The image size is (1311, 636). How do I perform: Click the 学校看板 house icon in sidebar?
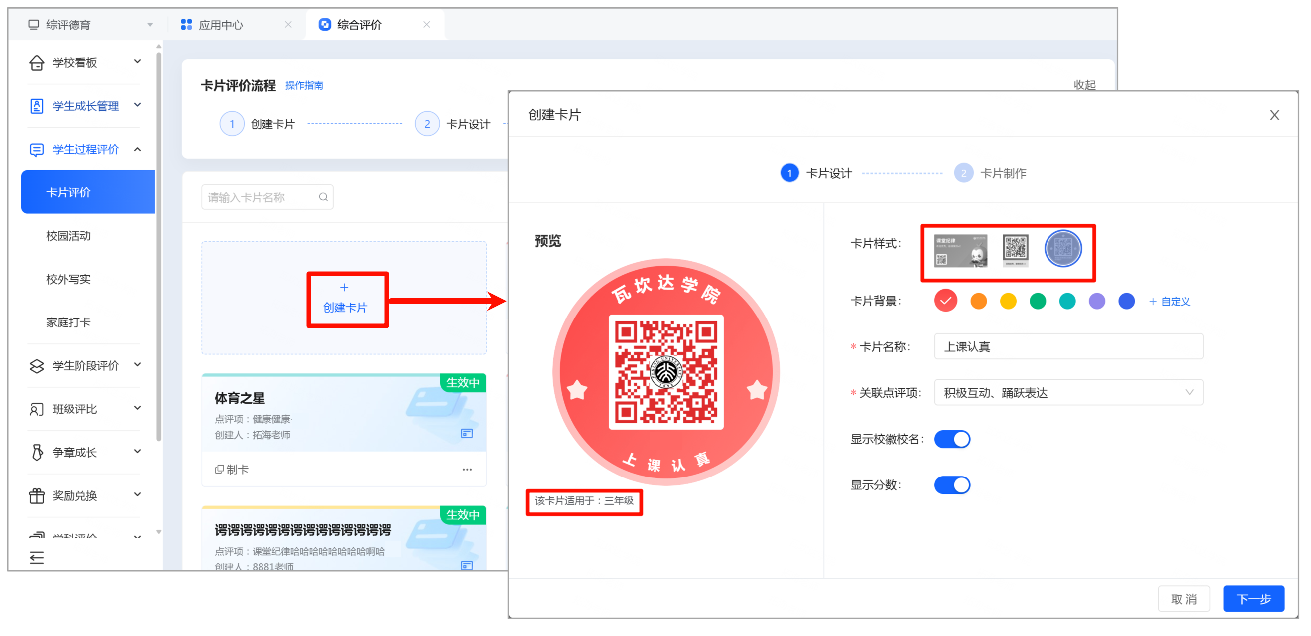37,62
